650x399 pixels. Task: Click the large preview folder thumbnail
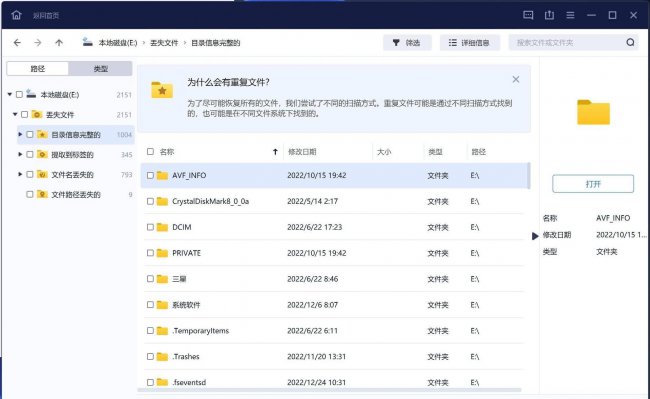coord(593,112)
